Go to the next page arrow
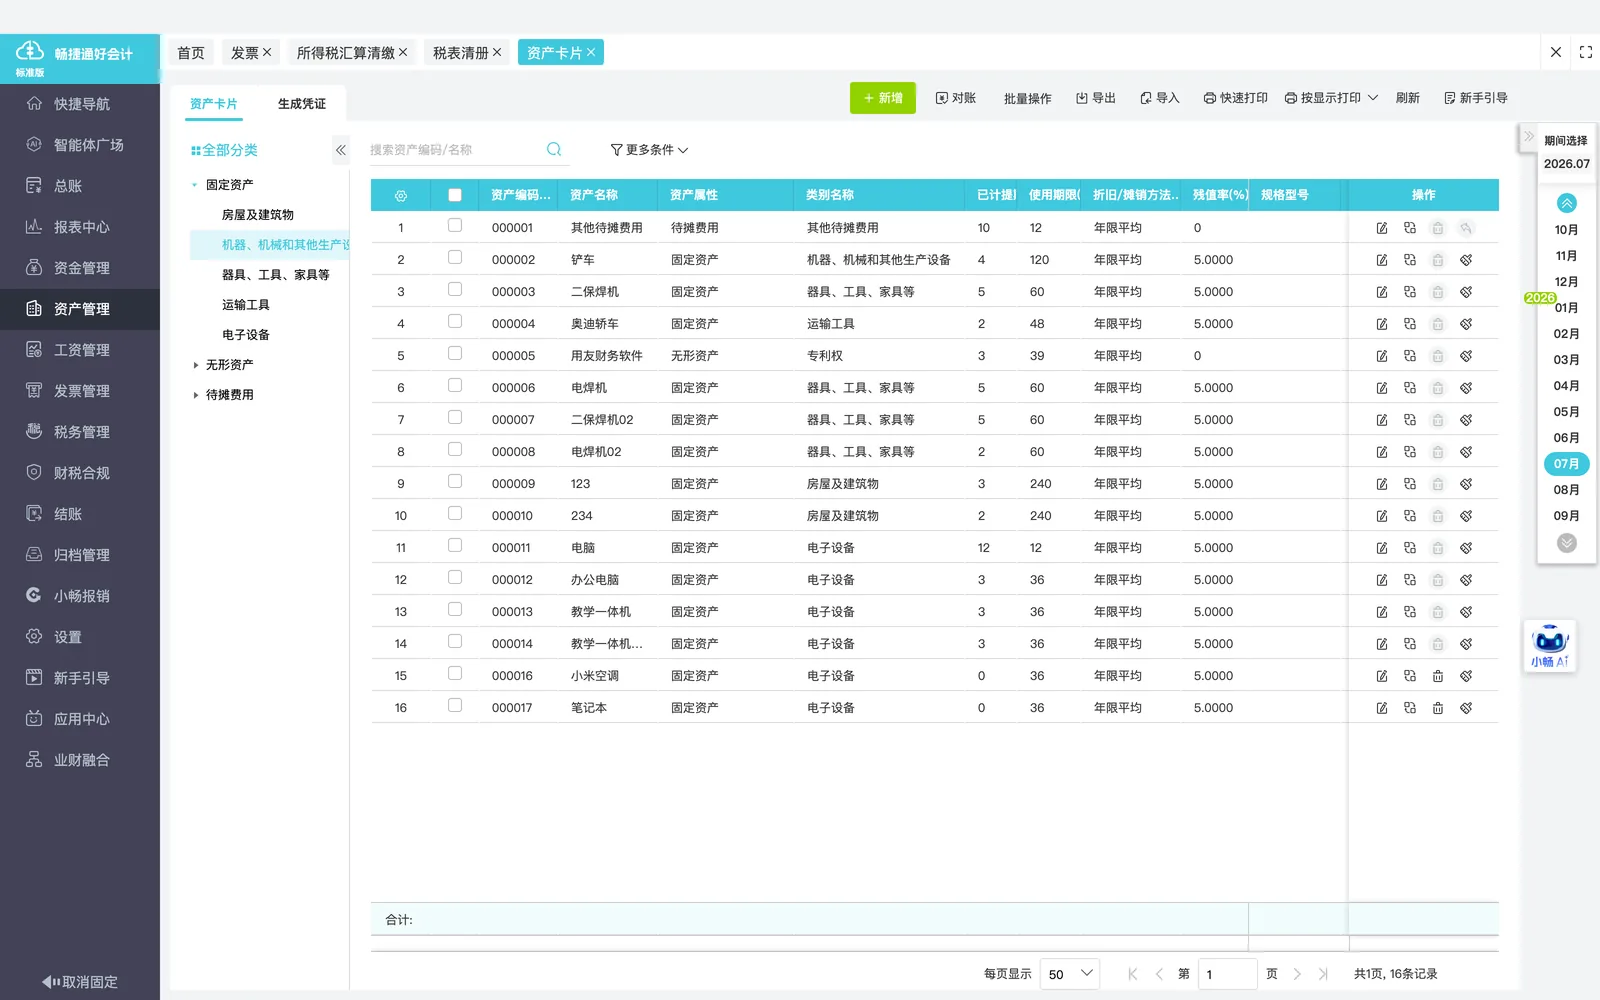The height and width of the screenshot is (1000, 1600). (x=1297, y=974)
